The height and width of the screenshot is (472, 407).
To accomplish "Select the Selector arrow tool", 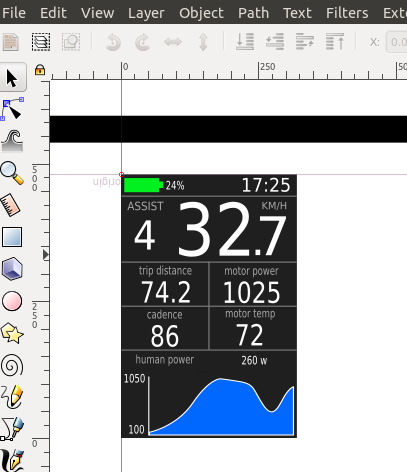I will [12, 77].
